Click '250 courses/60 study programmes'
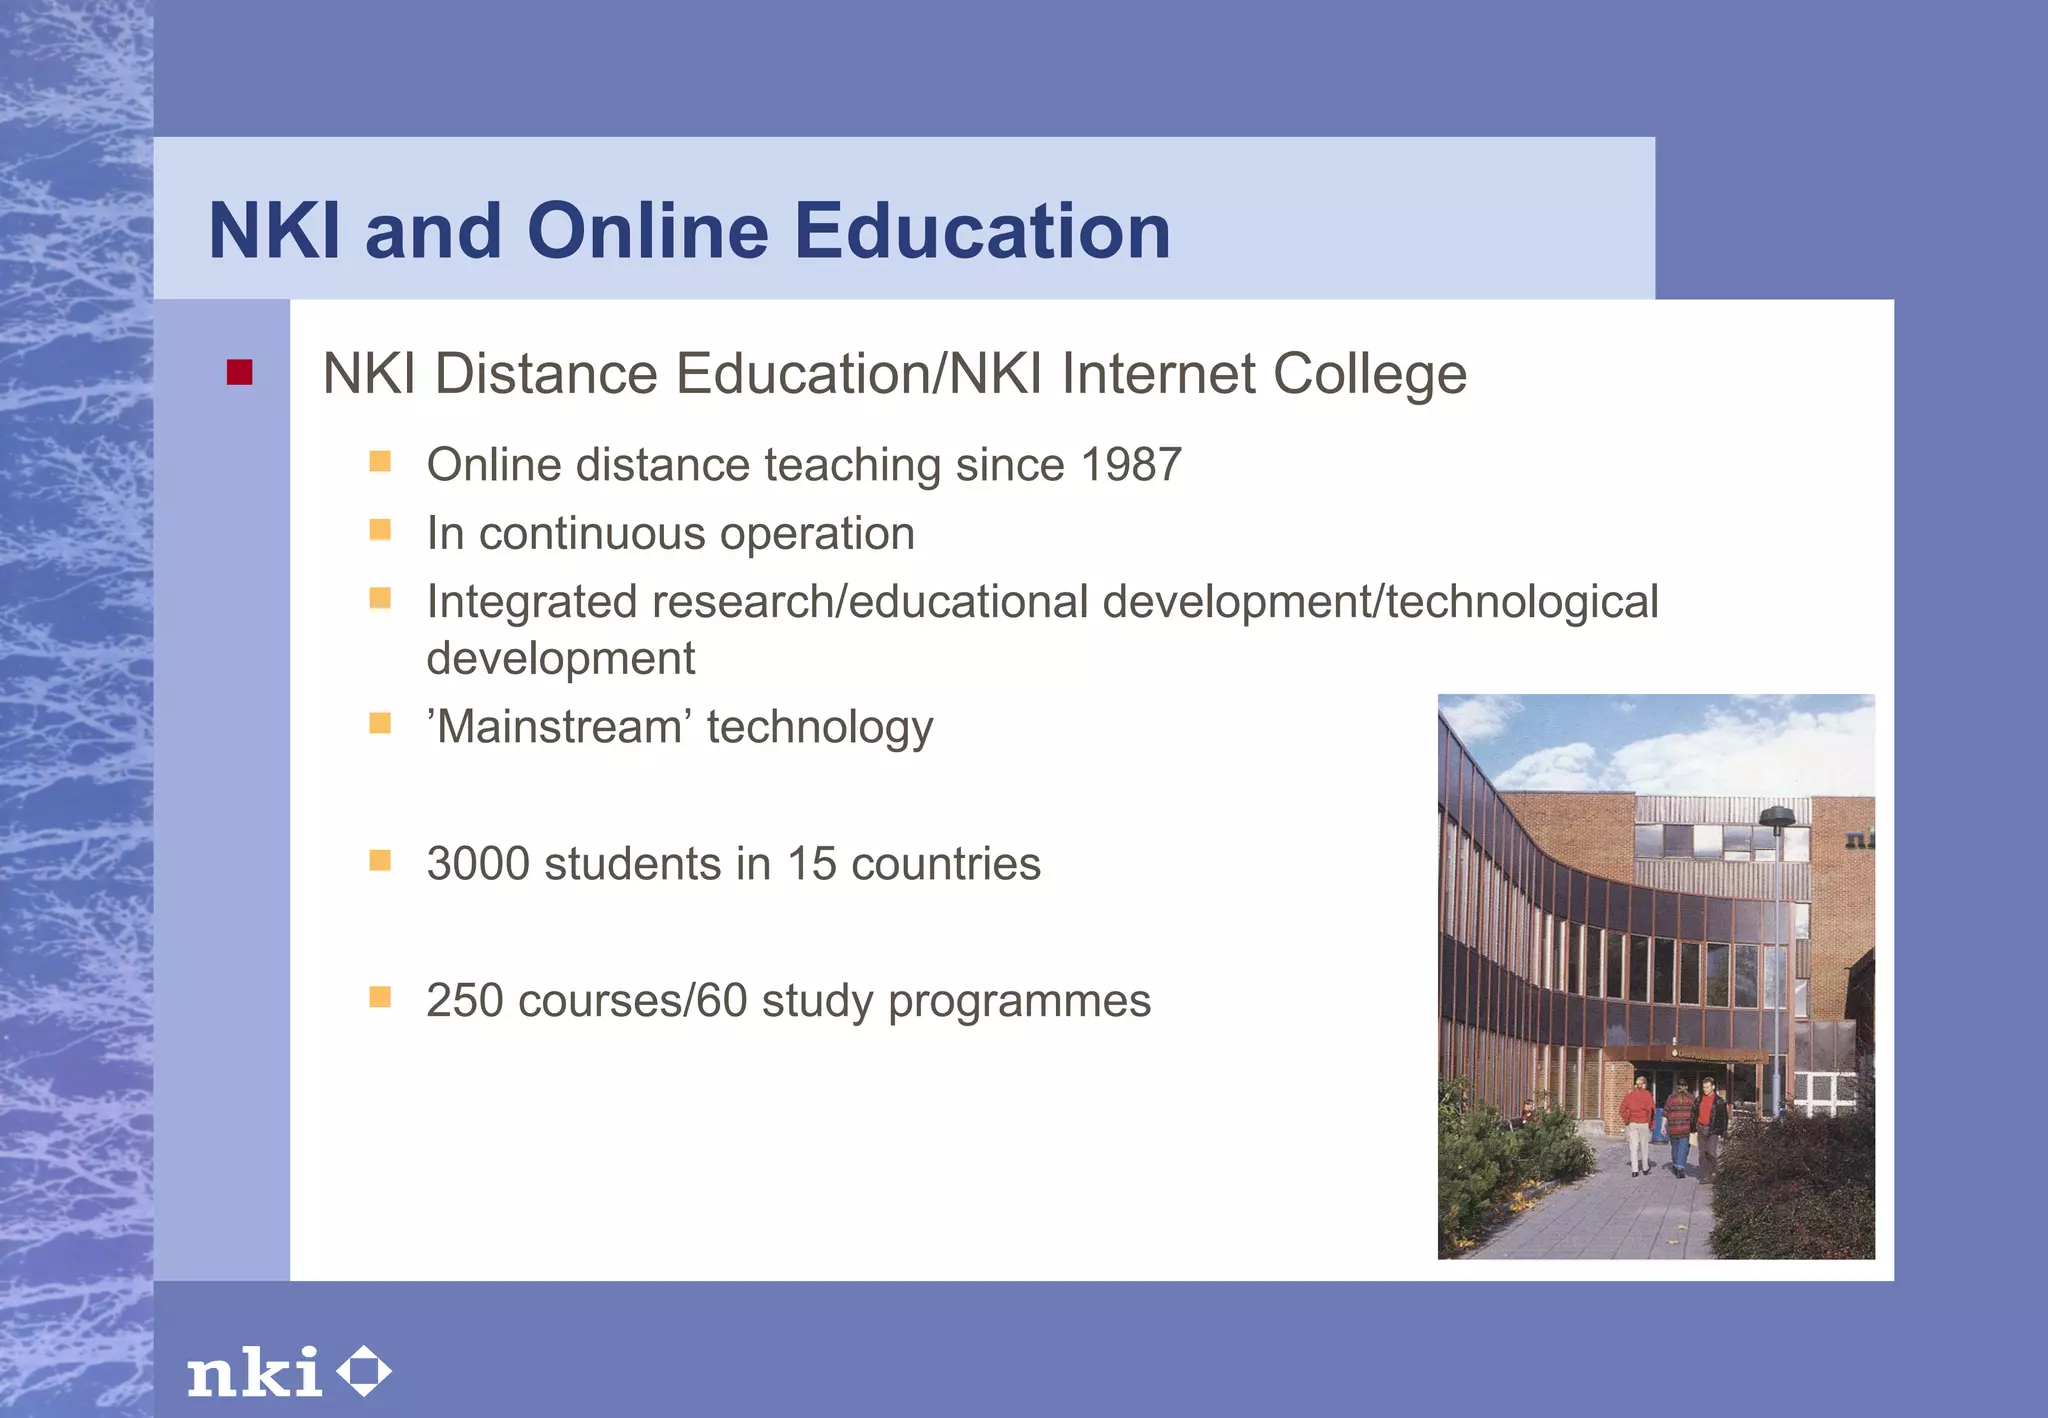 788,1001
